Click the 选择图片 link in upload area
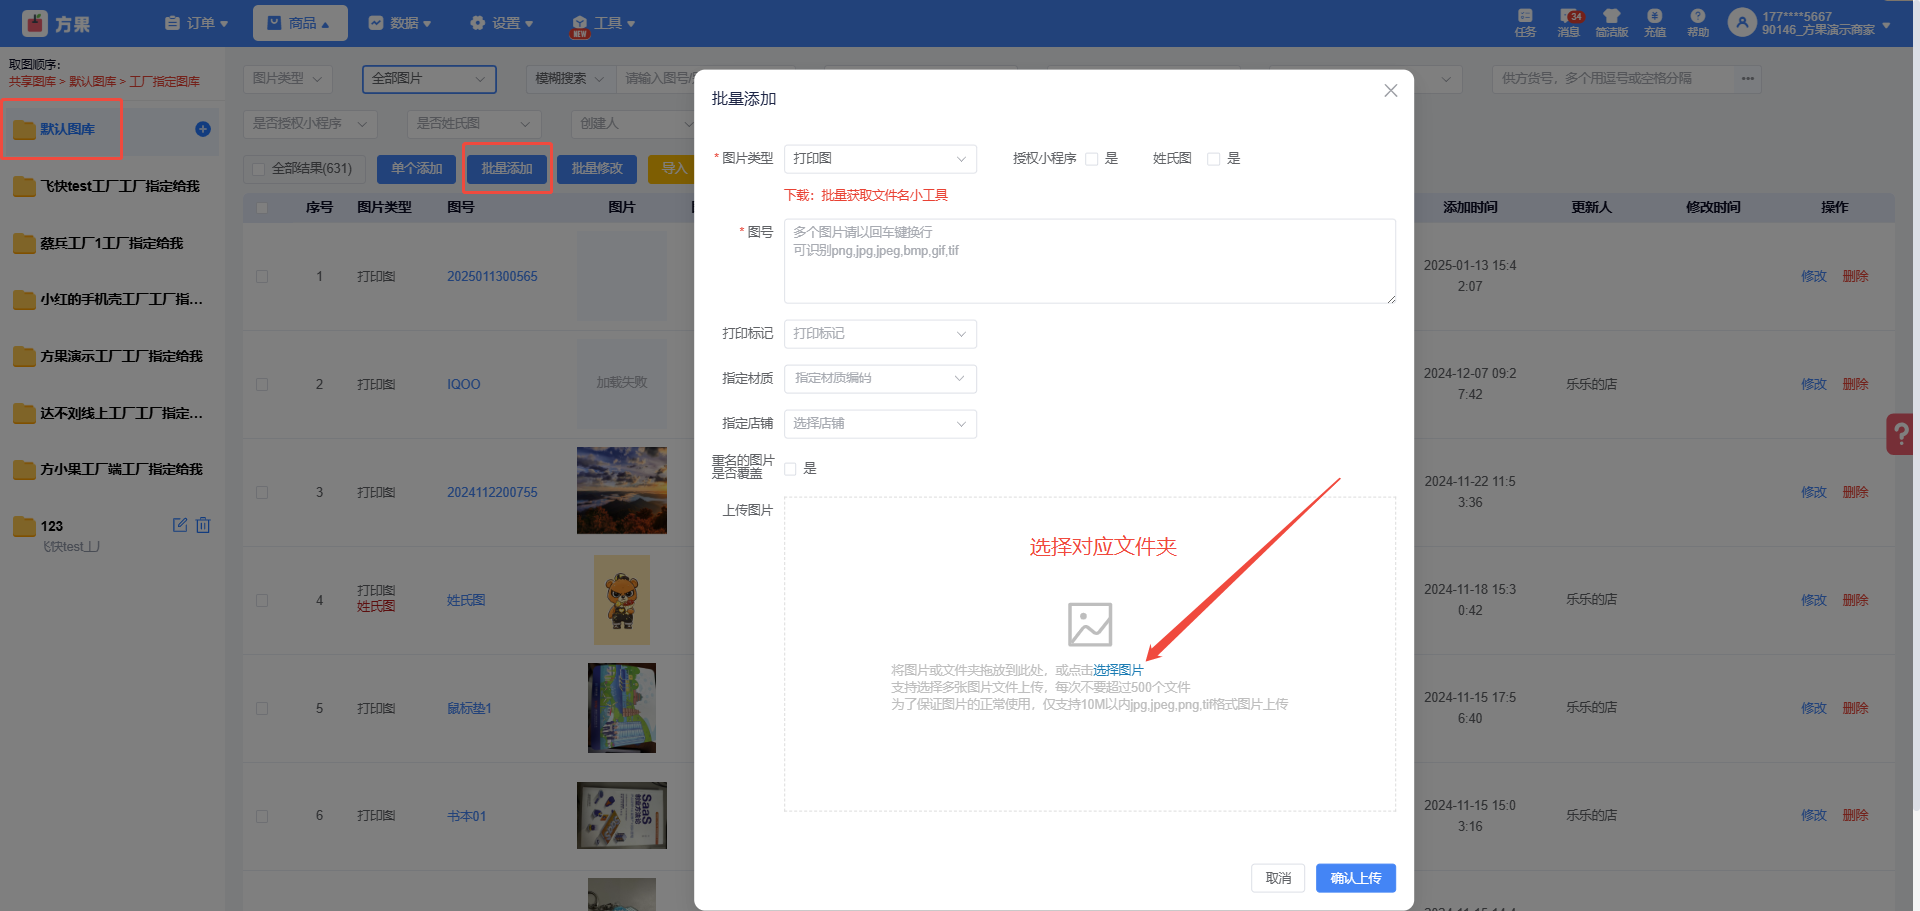Viewport: 1920px width, 911px height. [1118, 670]
